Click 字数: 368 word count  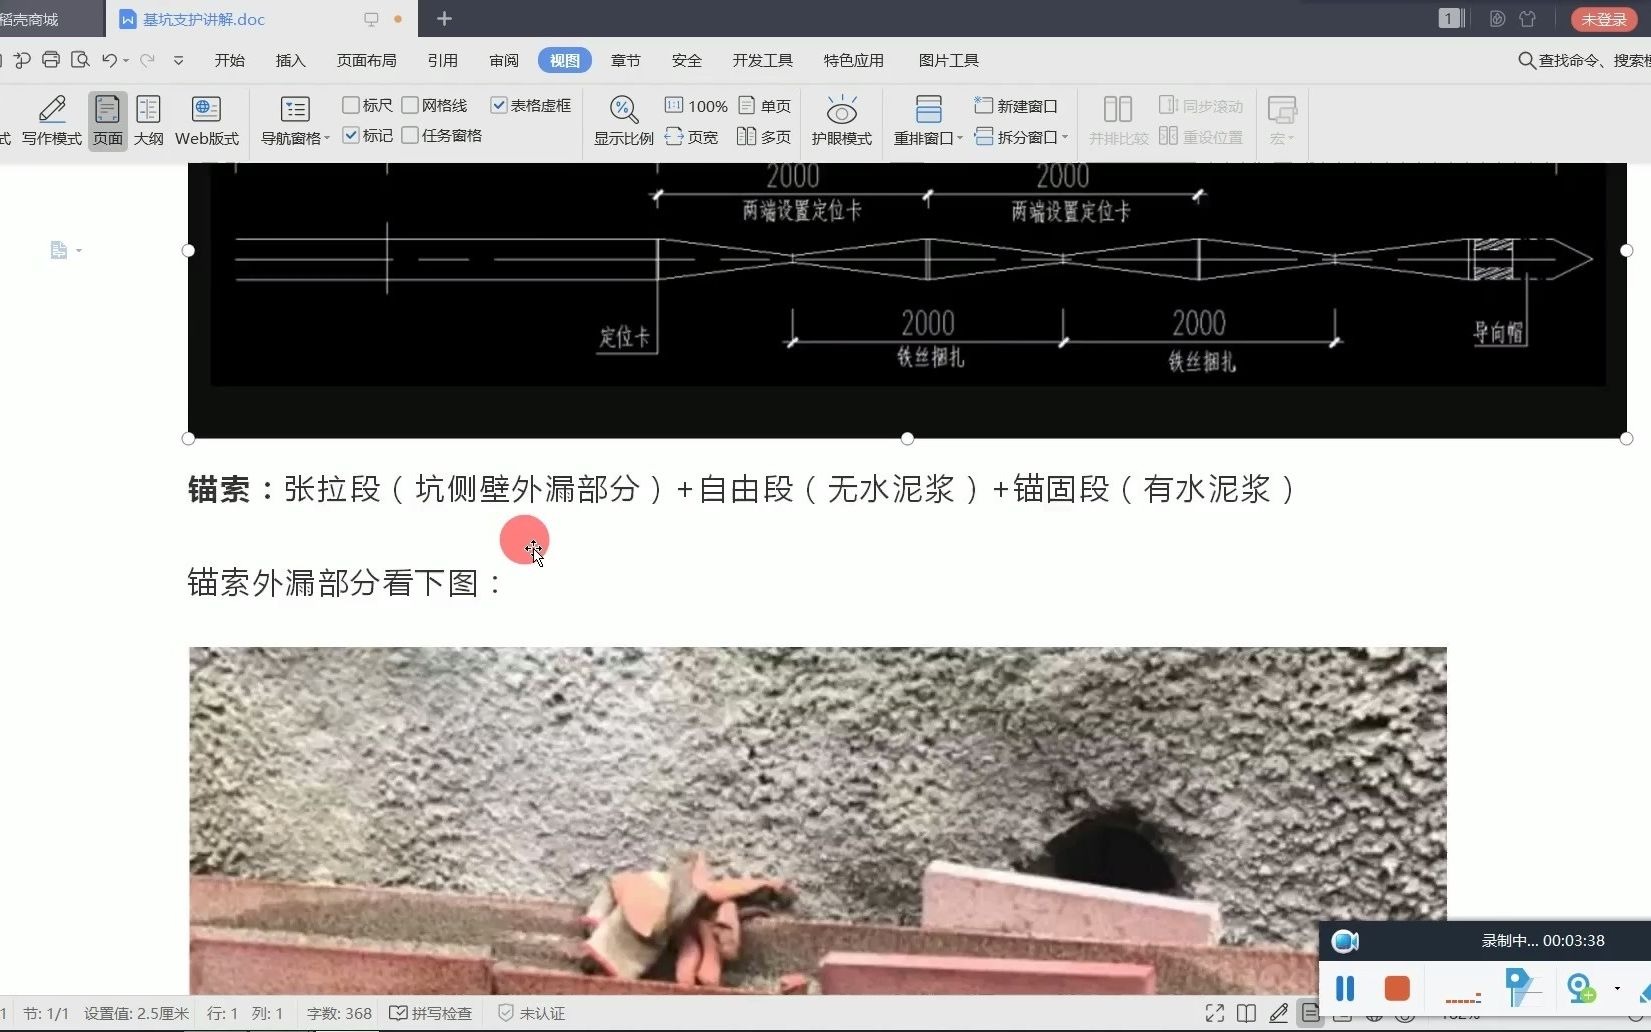pyautogui.click(x=339, y=1014)
